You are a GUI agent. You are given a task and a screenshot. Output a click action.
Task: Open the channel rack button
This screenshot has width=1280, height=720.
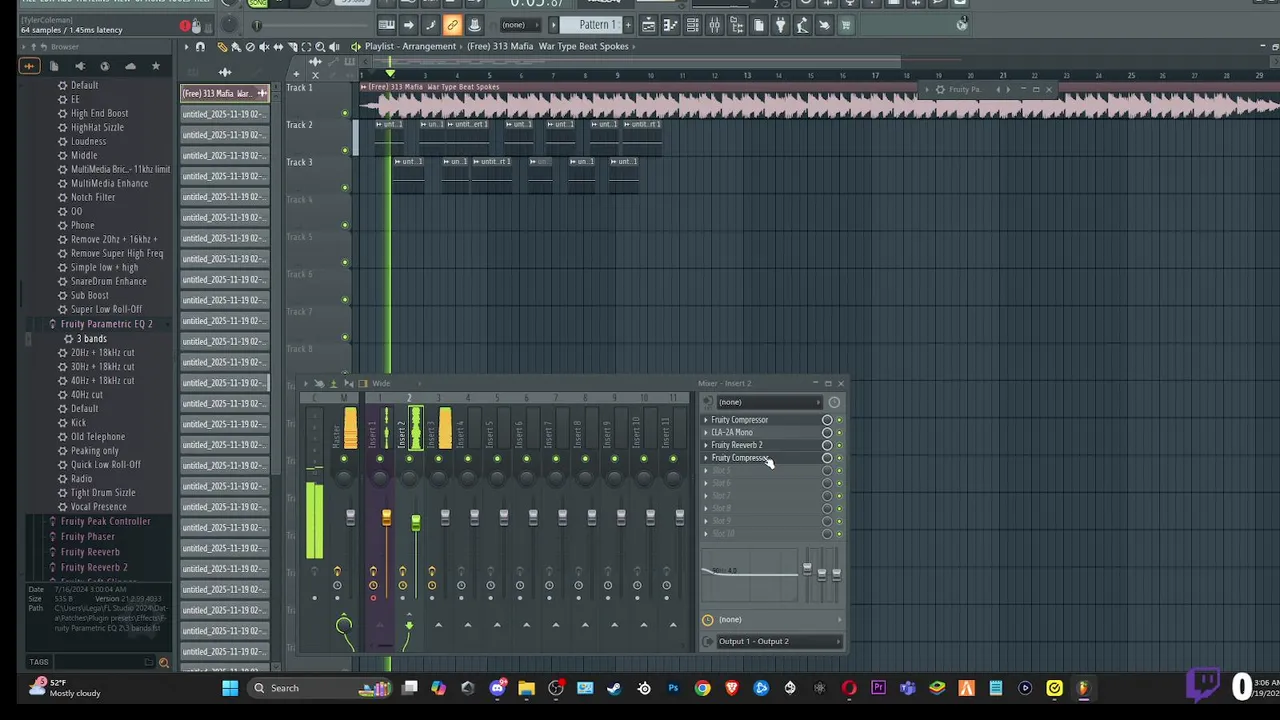[692, 25]
